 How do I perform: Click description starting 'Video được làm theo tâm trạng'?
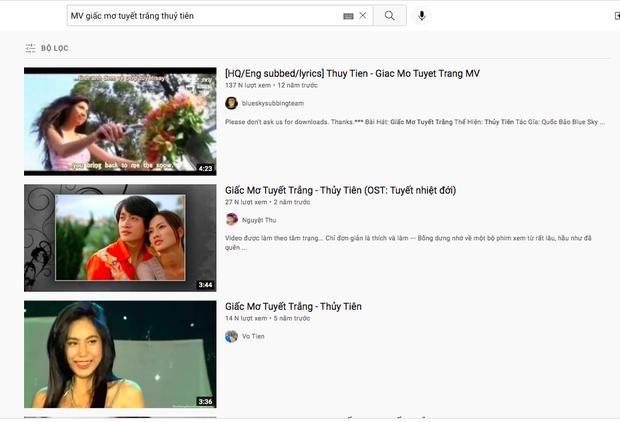pos(408,242)
